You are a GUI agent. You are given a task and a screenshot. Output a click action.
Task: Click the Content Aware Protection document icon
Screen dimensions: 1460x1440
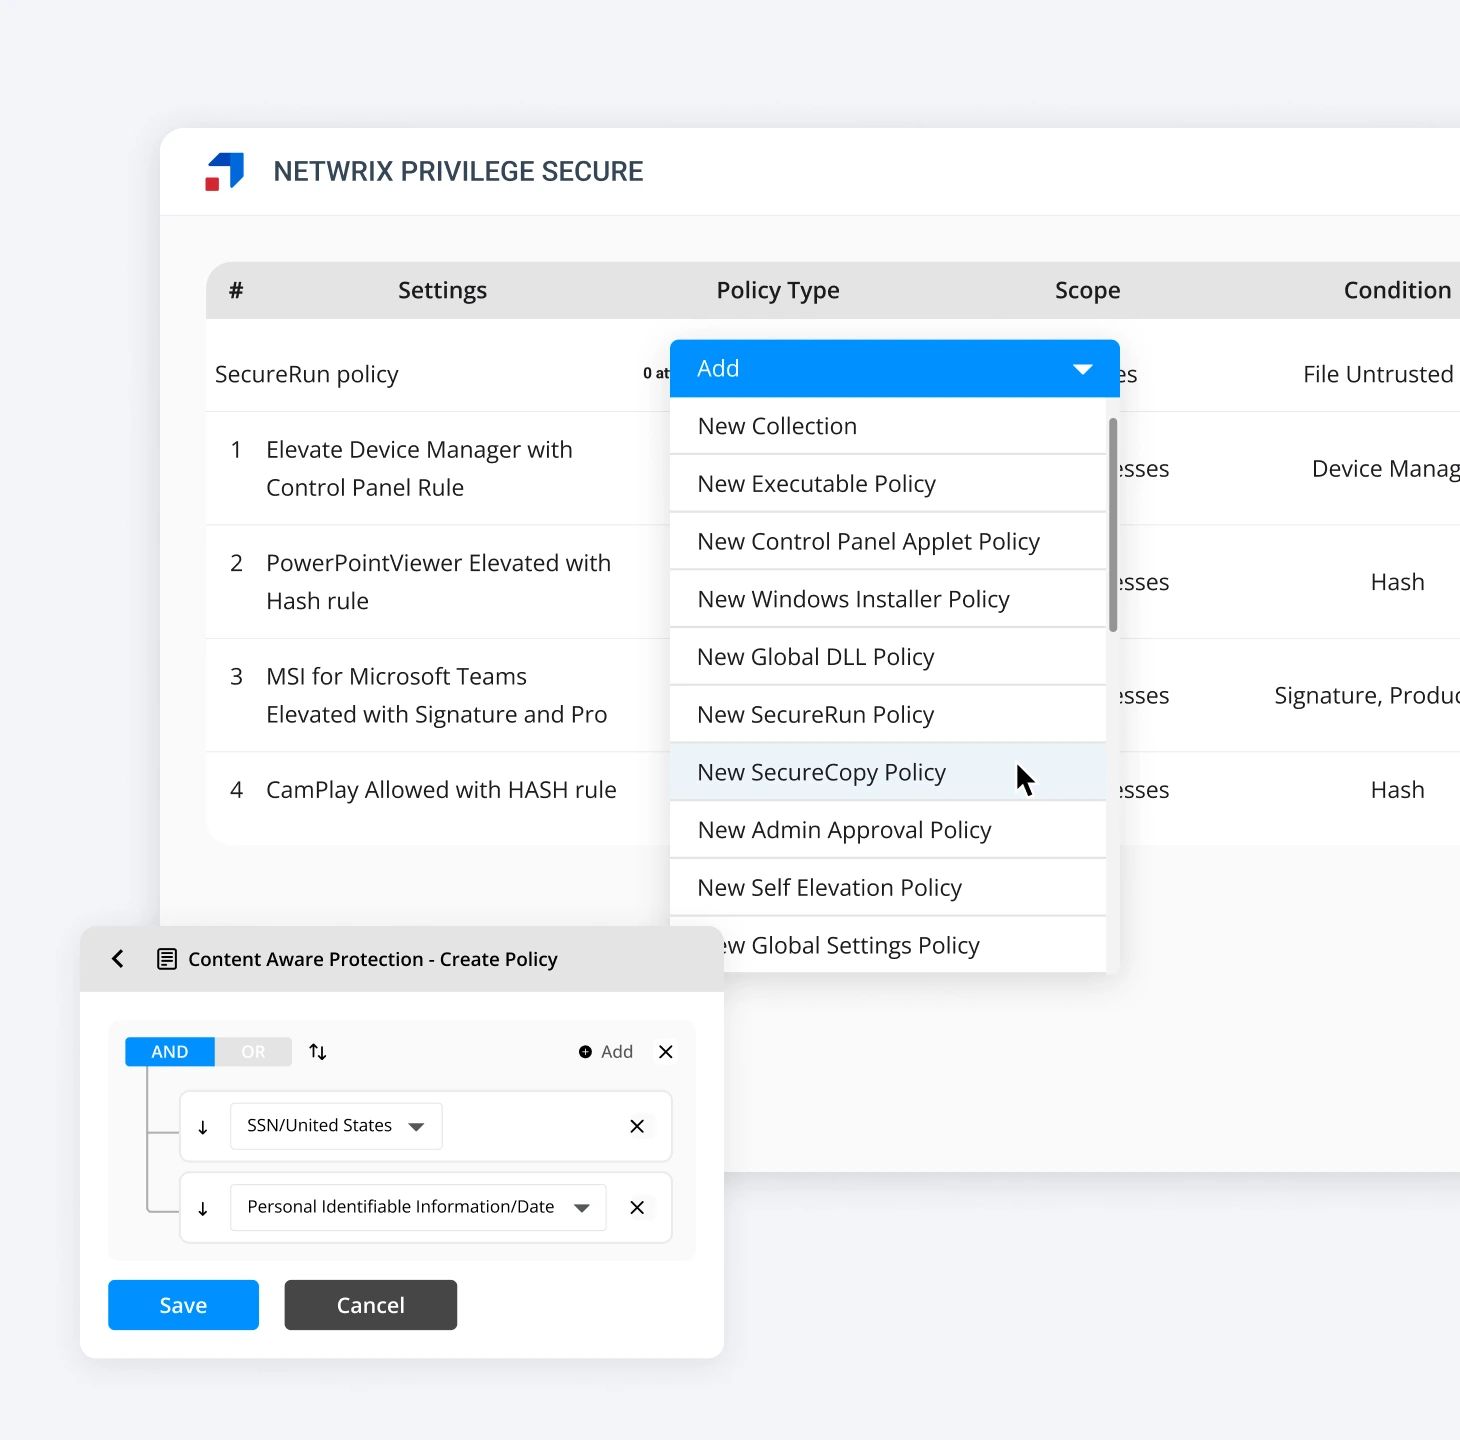click(167, 959)
